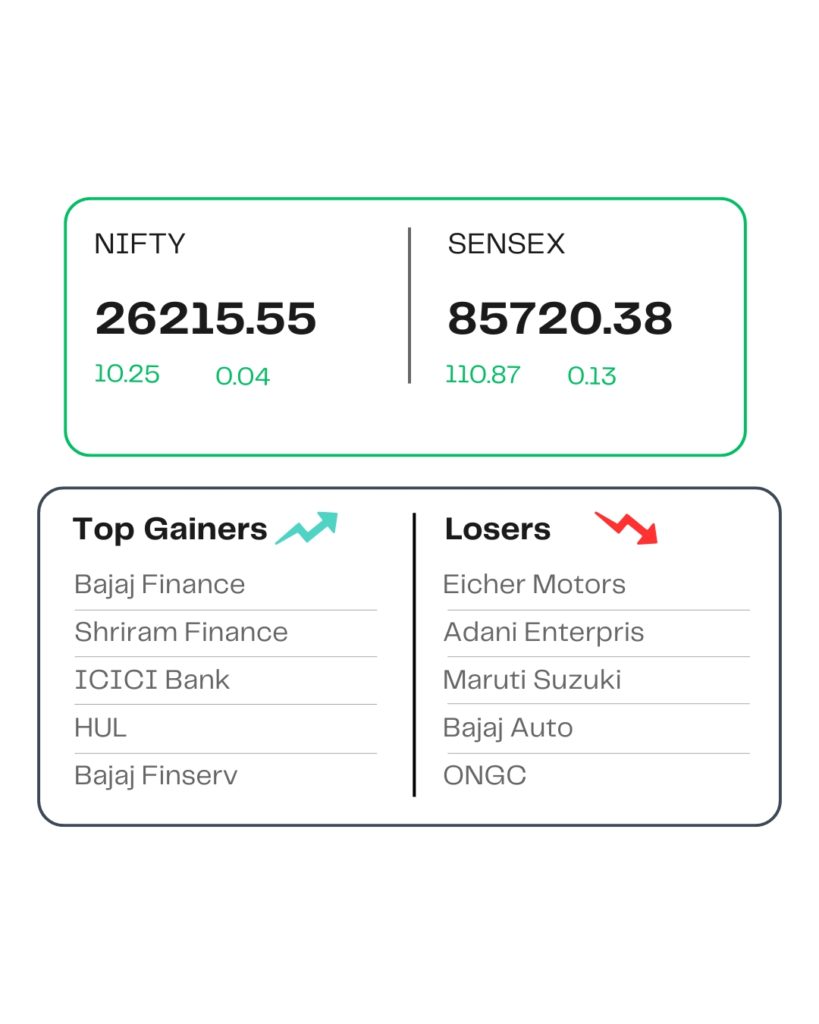Screen dimensions: 819x1024
Task: Select Adani Enterpris from losers list
Action: coord(543,632)
